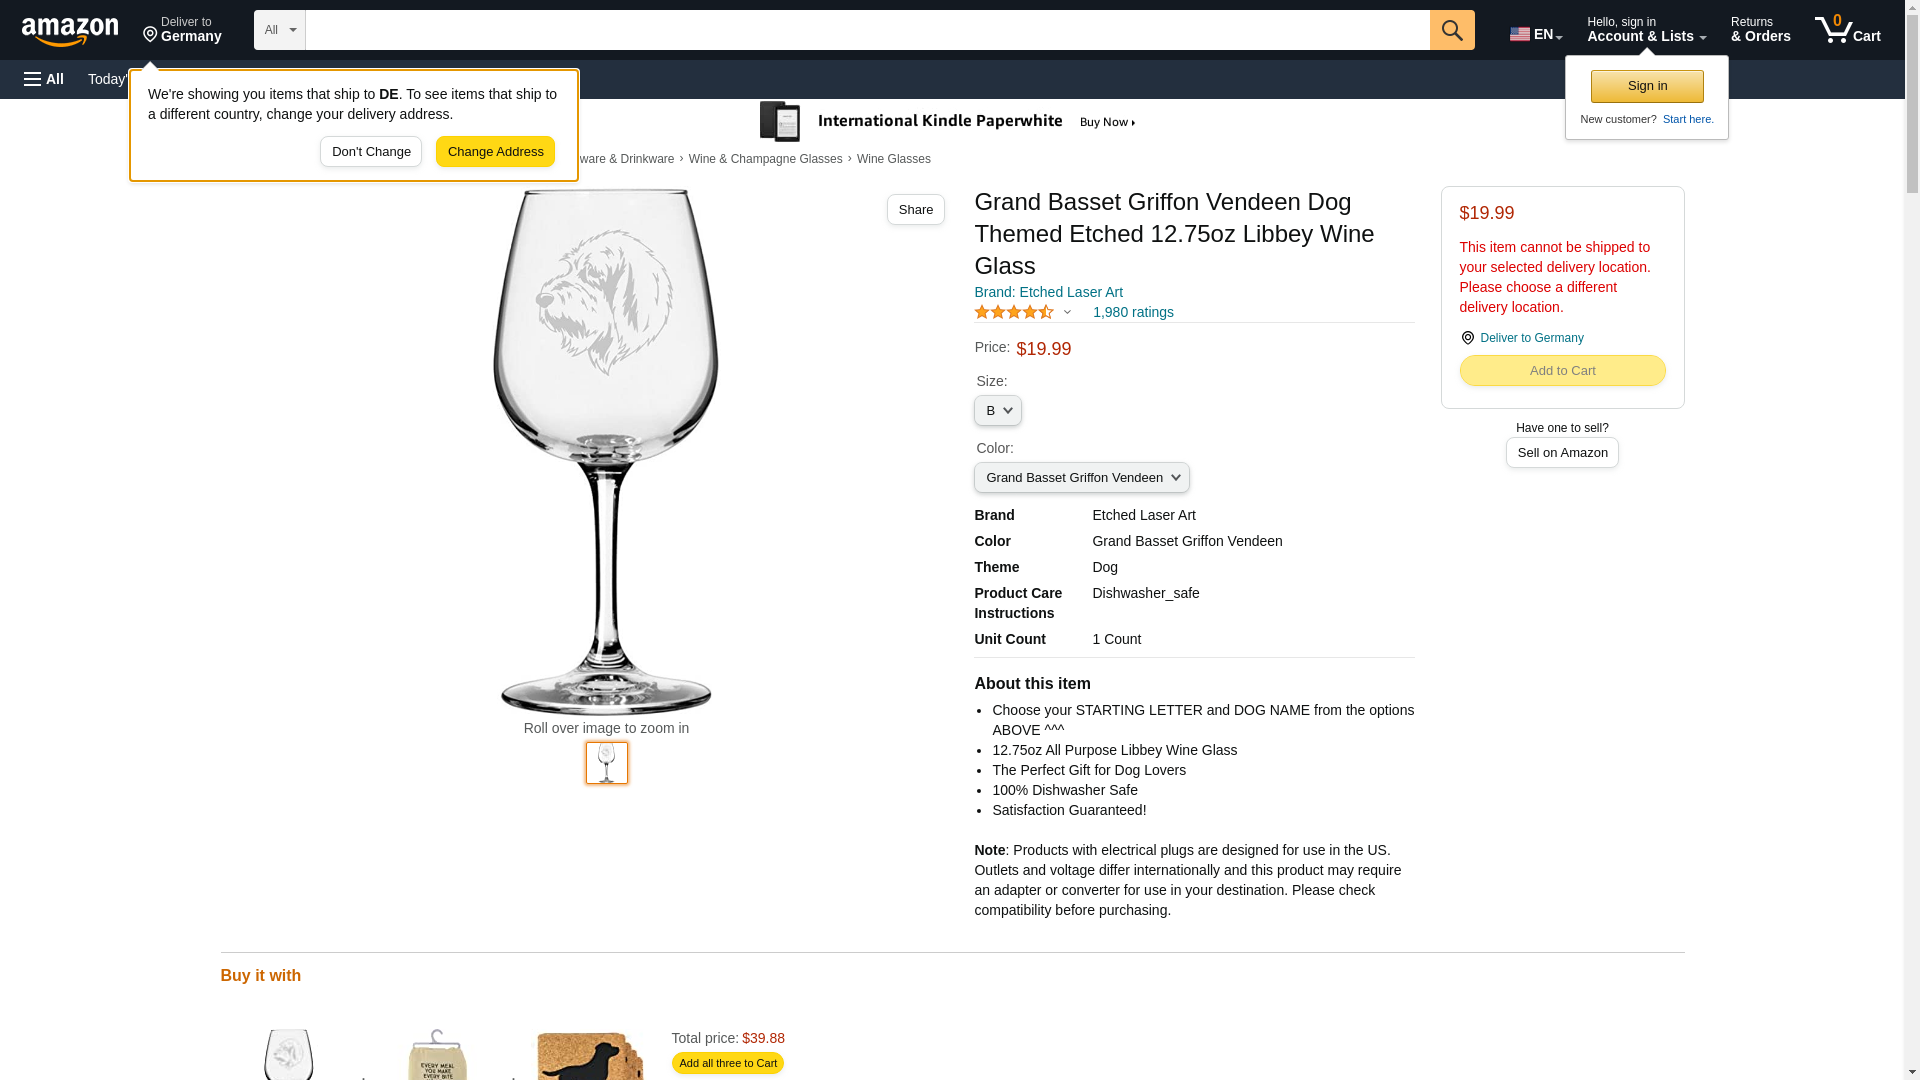
Task: Open the shopping cart icon
Action: (1848, 30)
